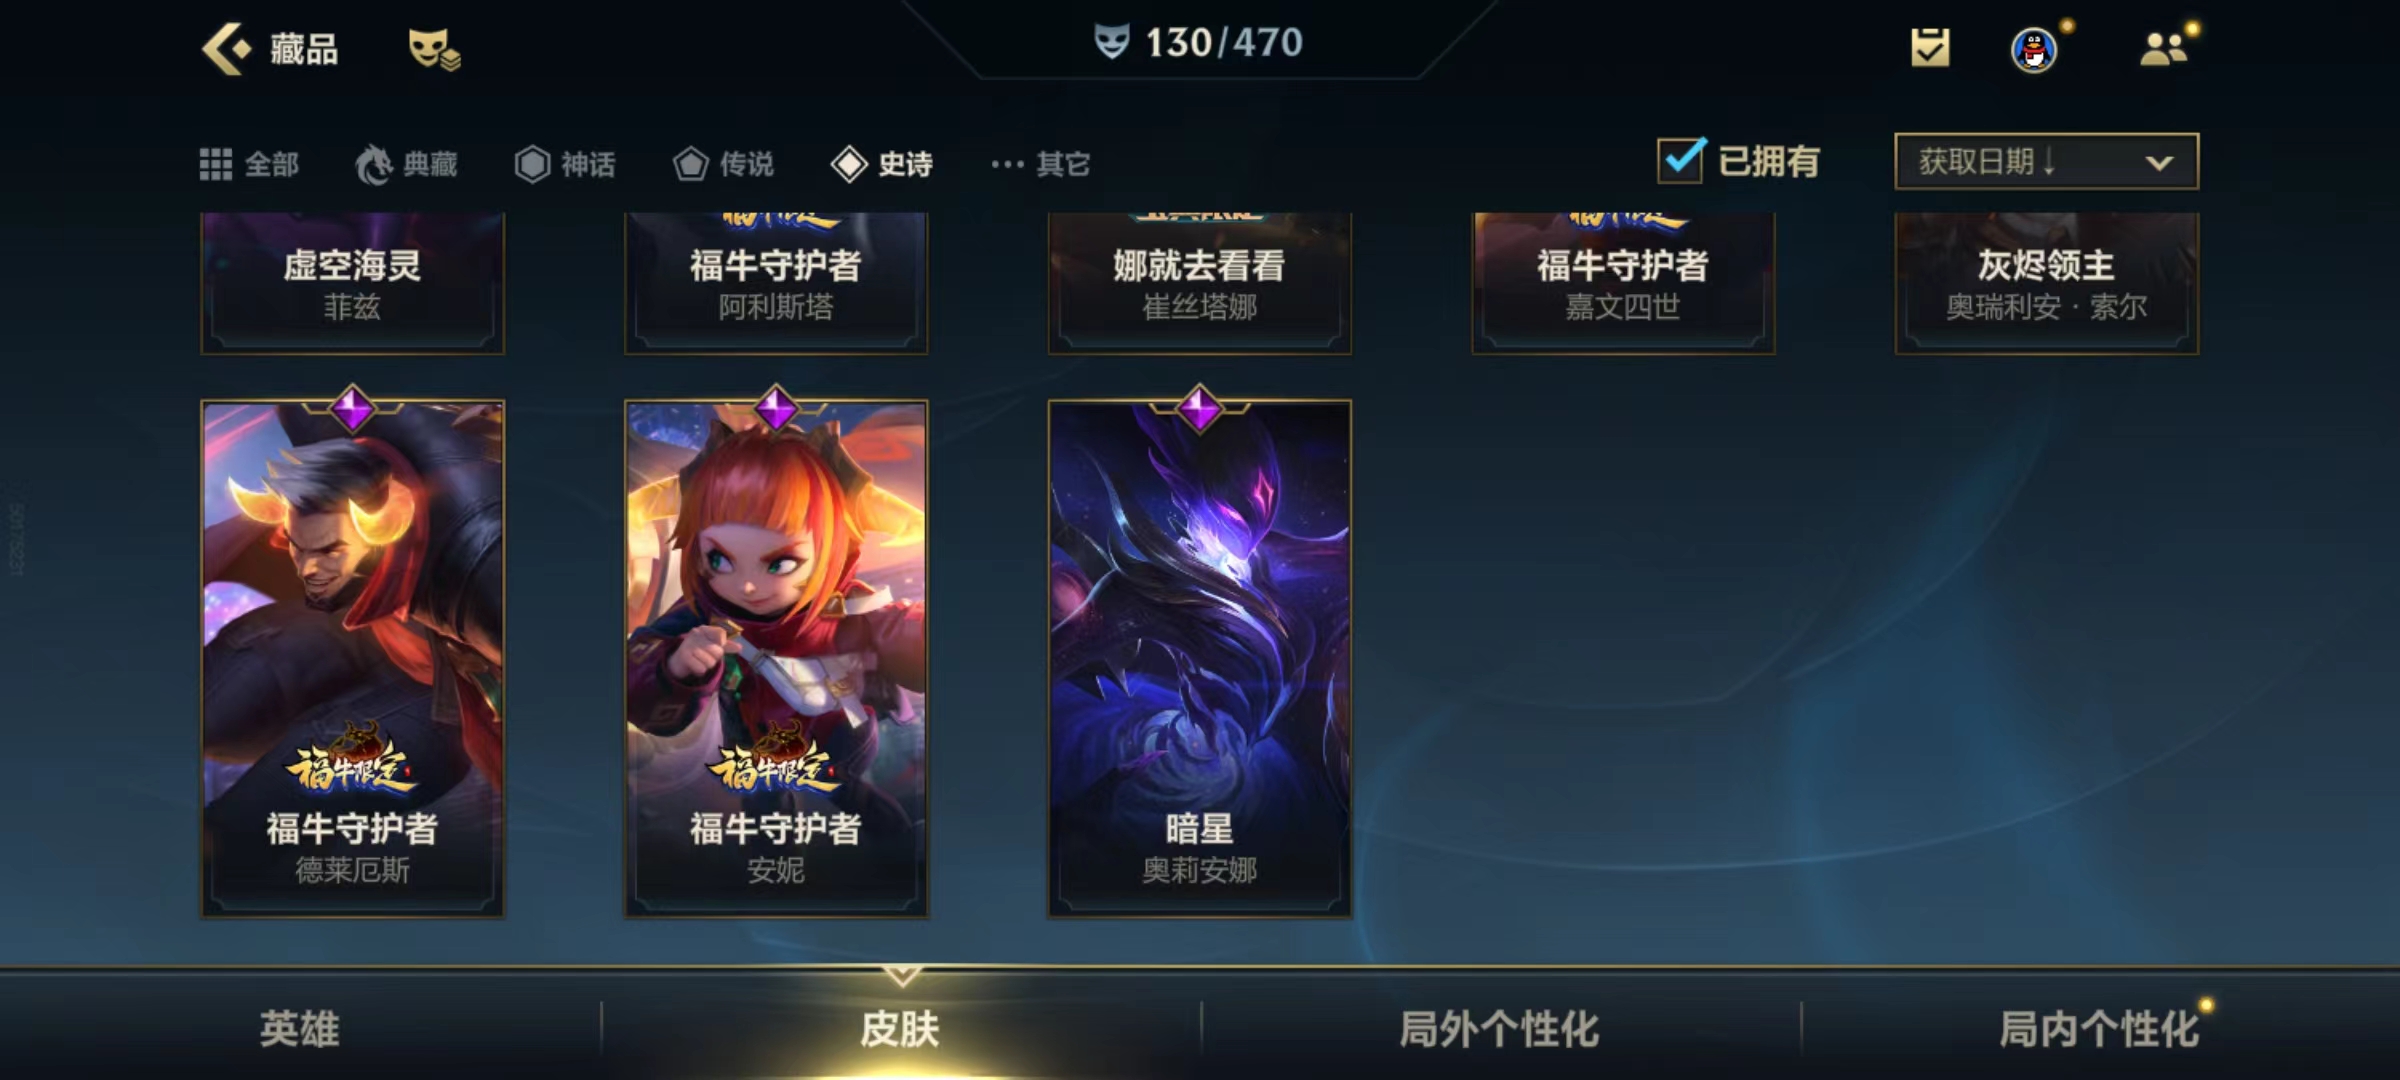This screenshot has height=1080, width=2400.
Task: Tap the QQ penguin avatar icon
Action: (2034, 49)
